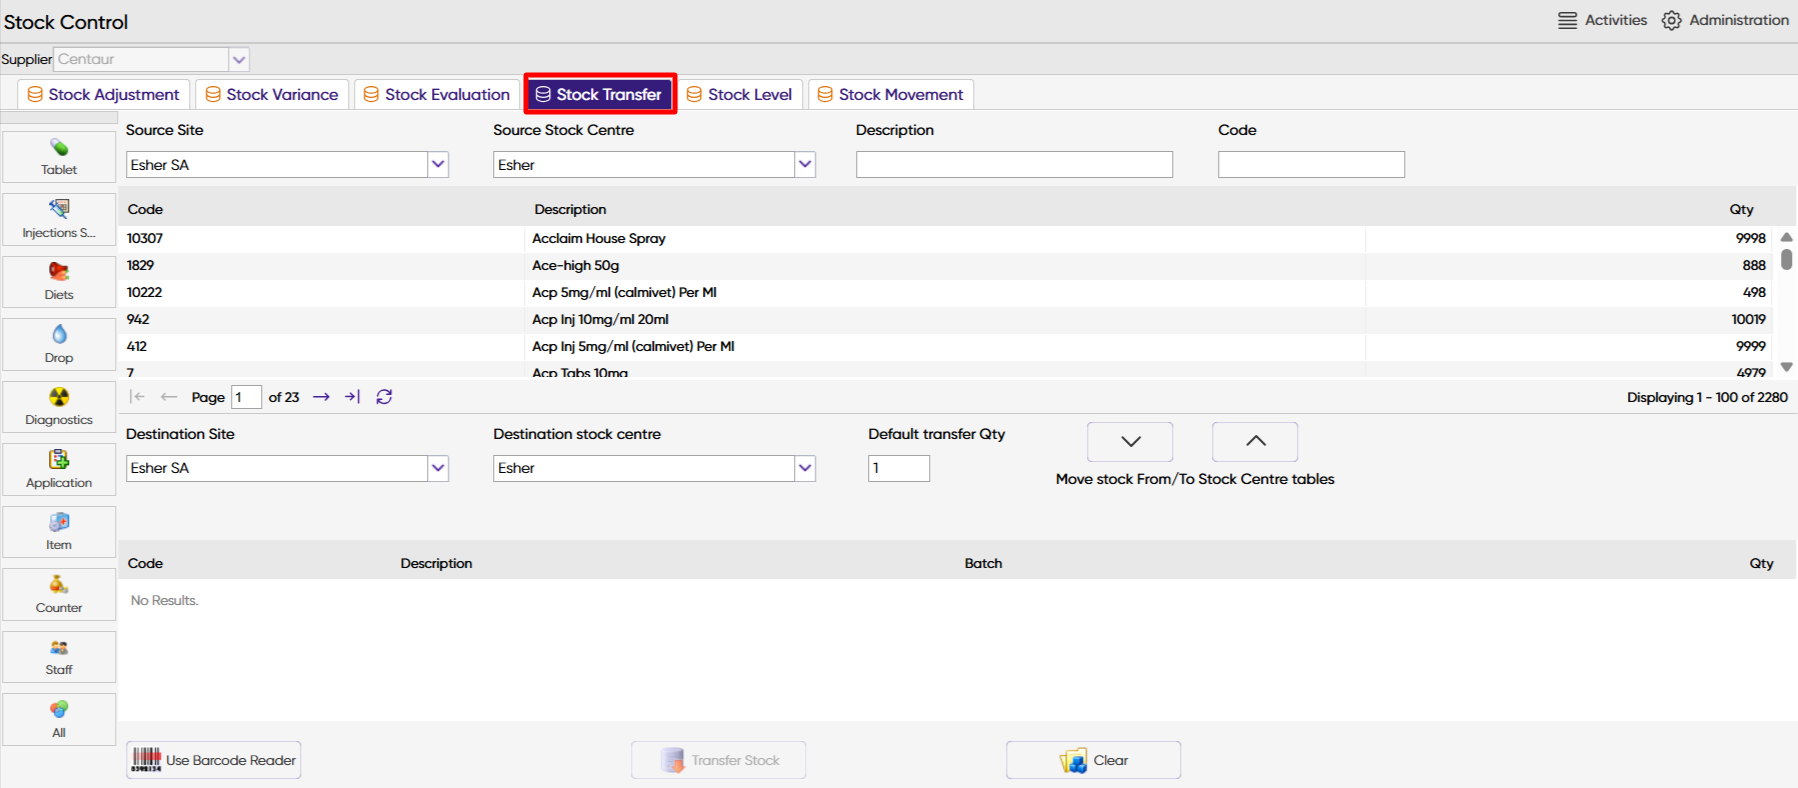The image size is (1798, 788).
Task: Click the Description header in source table
Action: [x=570, y=209]
